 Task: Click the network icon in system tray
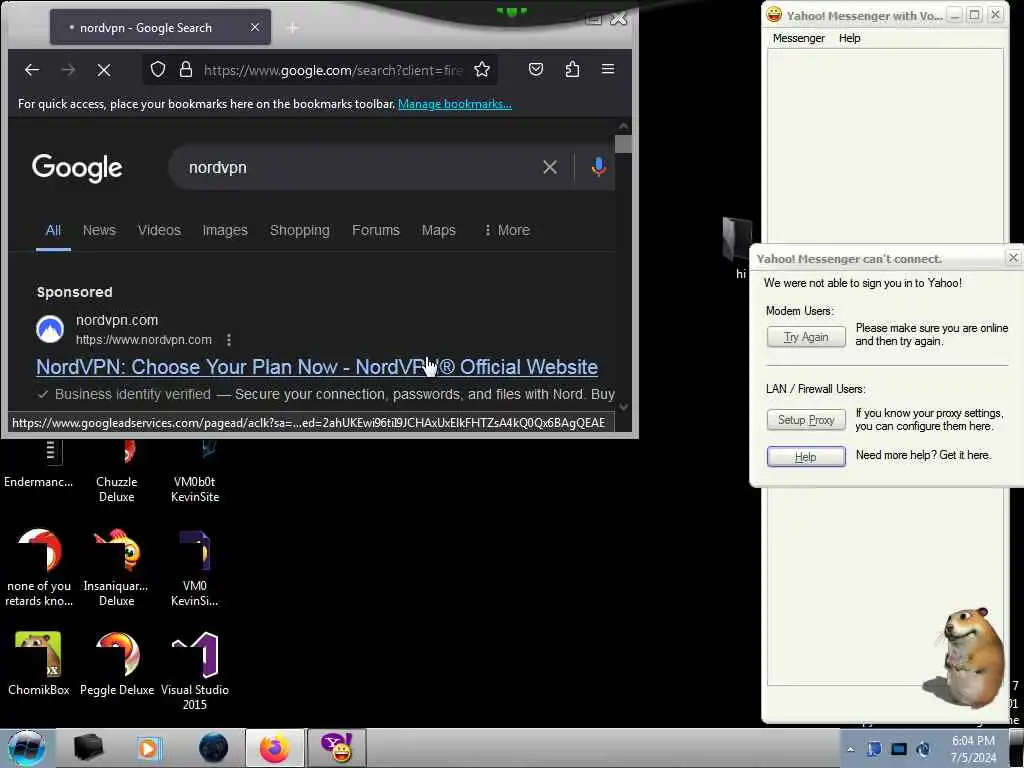[x=899, y=749]
